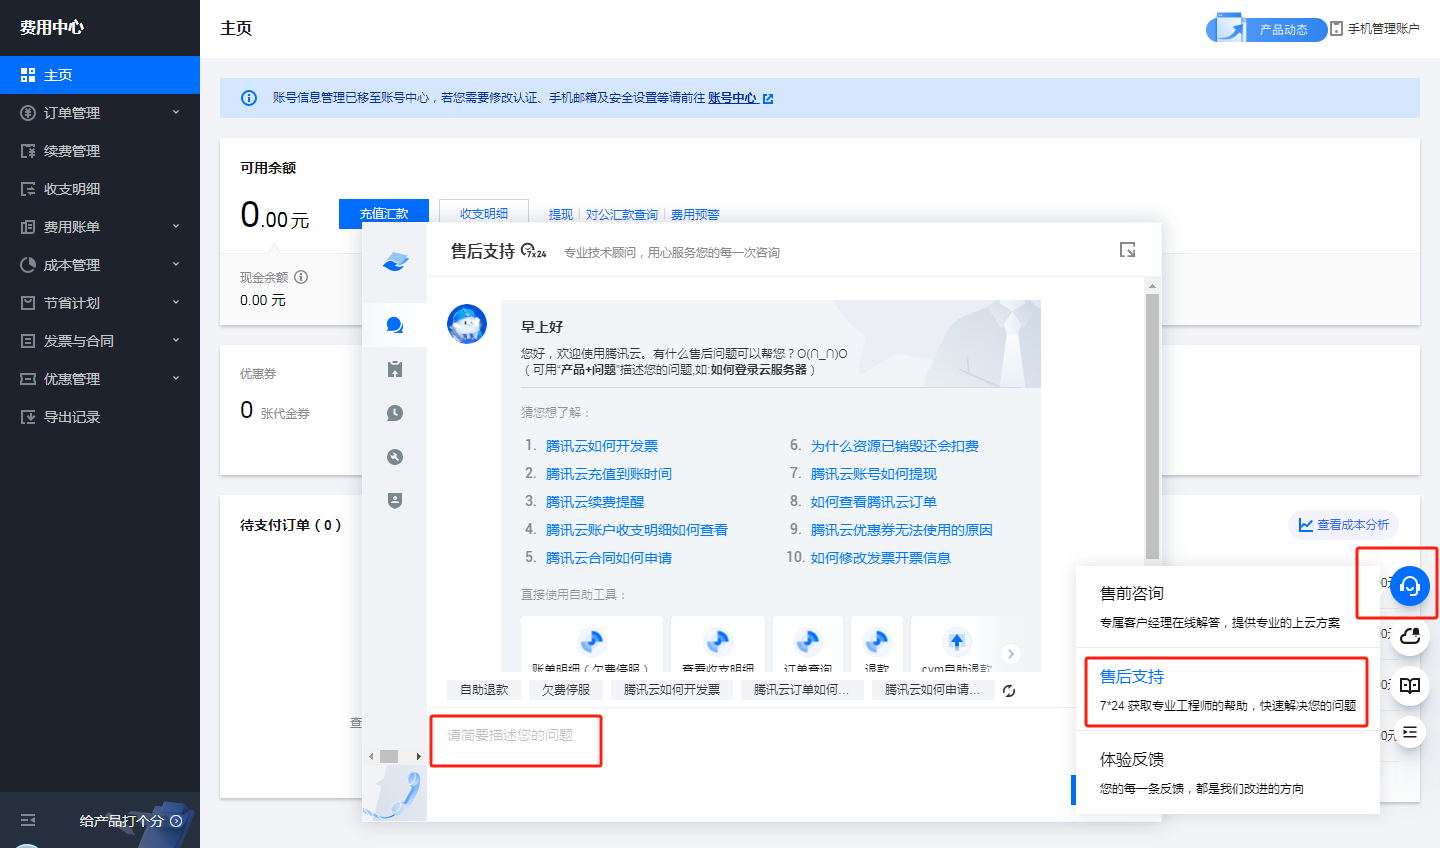Open FAQ link 如何修改发票开票信息
The width and height of the screenshot is (1440, 848).
pos(881,558)
